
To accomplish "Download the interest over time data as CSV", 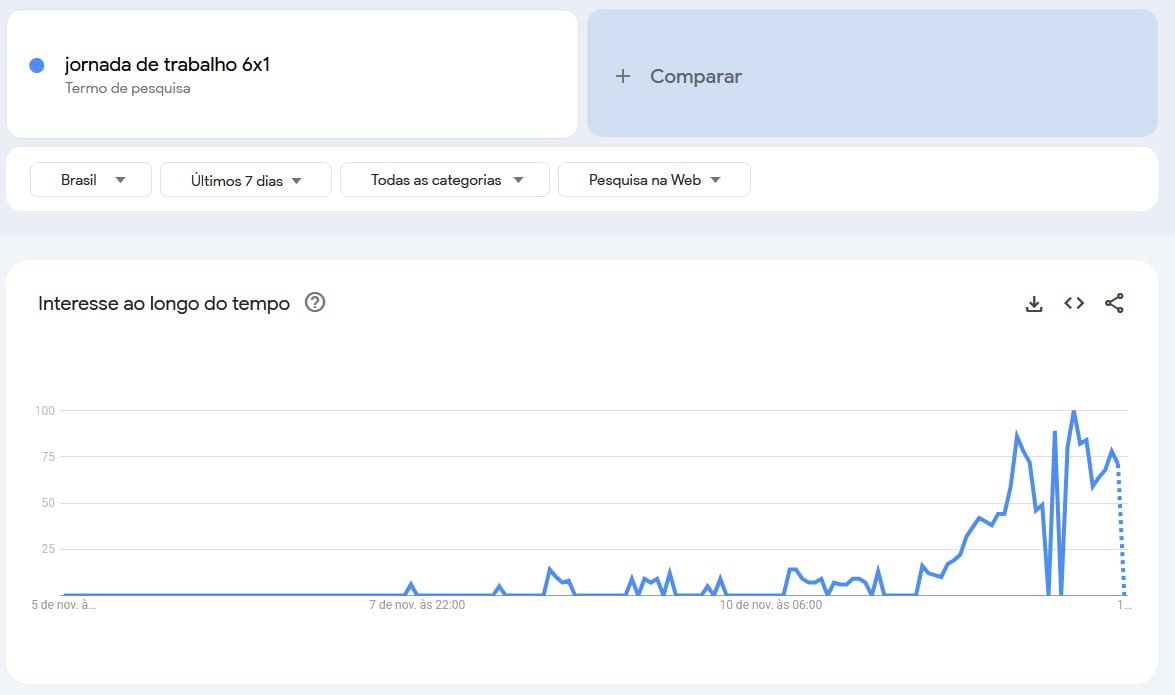I will (1034, 304).
